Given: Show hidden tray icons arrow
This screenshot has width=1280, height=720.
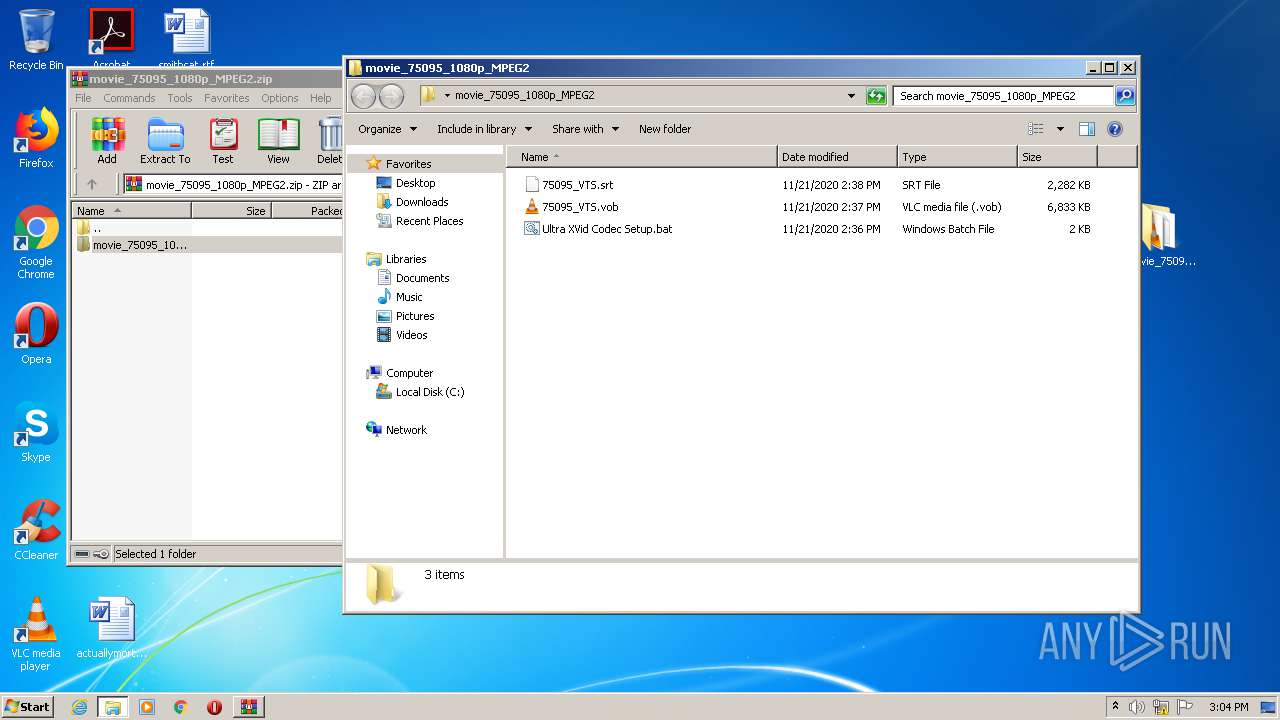Looking at the screenshot, I should 1115,707.
